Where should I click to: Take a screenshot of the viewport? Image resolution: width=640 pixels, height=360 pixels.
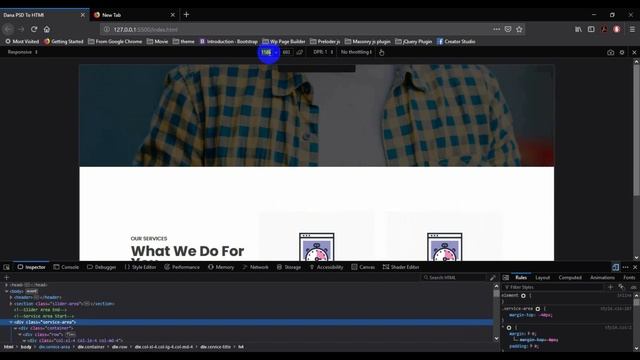click(611, 52)
